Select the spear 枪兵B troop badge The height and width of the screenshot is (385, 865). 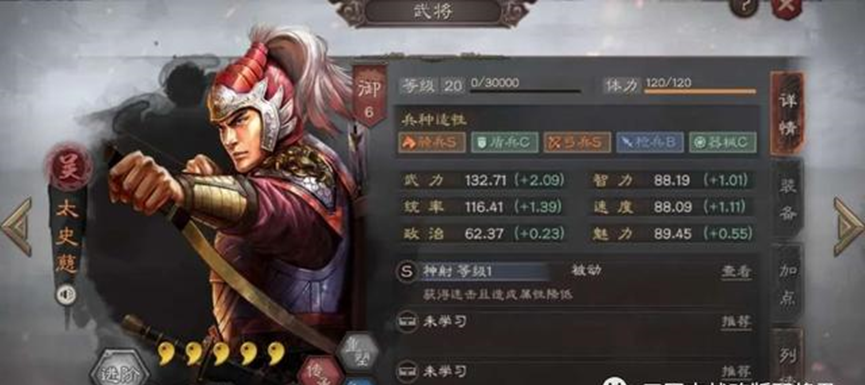tap(650, 142)
